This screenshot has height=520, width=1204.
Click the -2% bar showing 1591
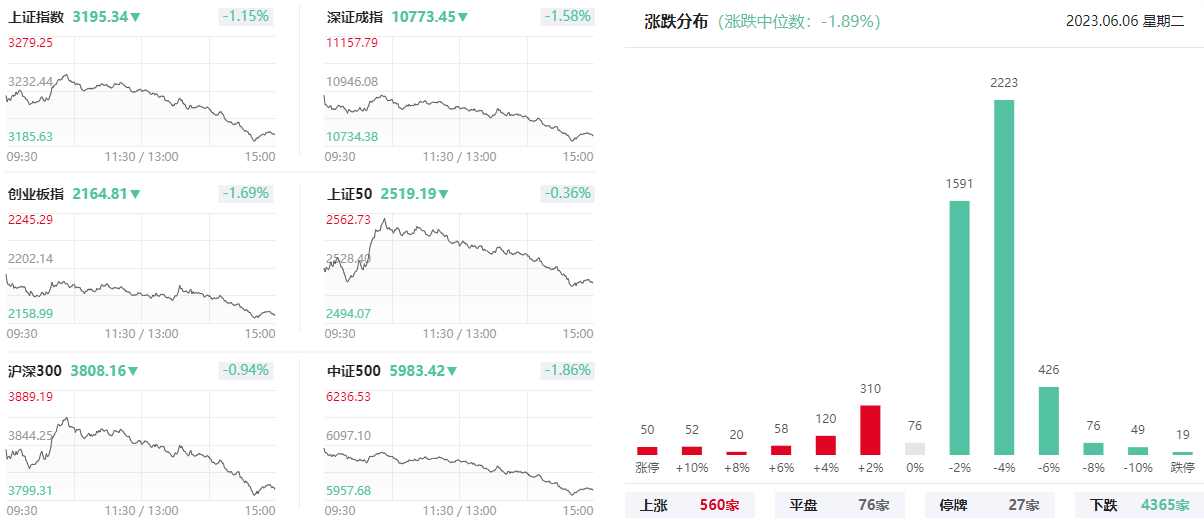click(959, 328)
